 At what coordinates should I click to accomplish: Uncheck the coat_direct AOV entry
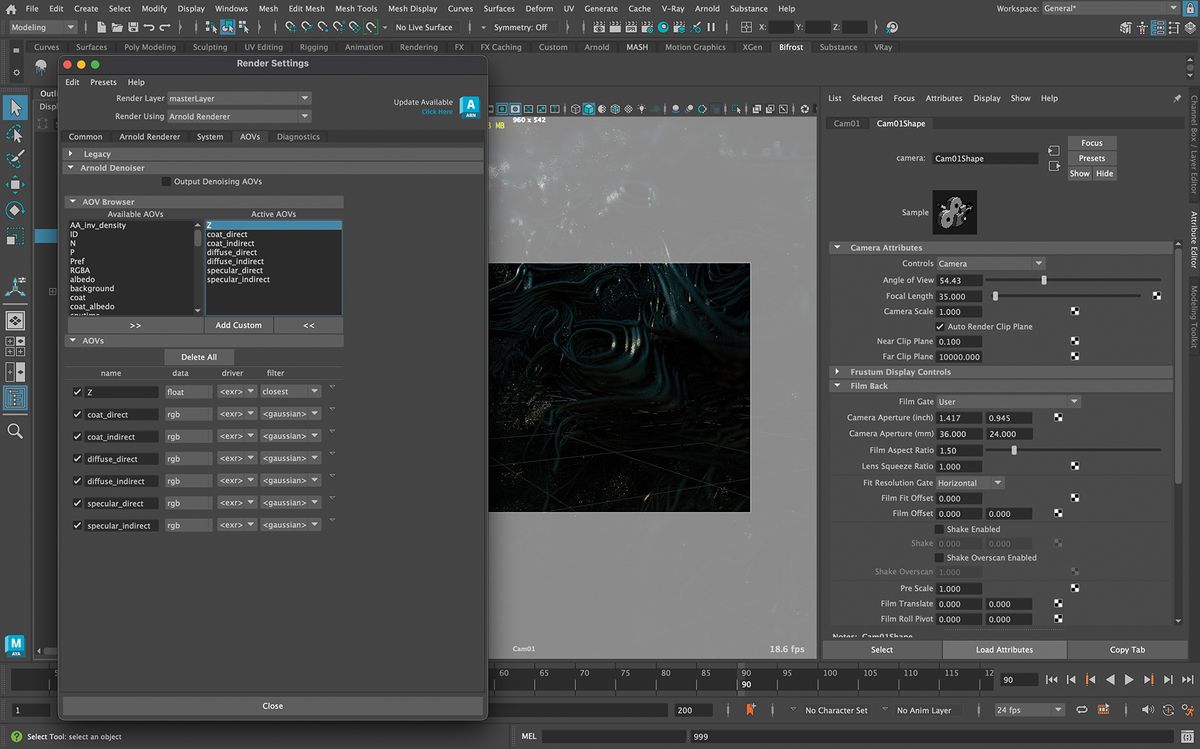click(x=77, y=413)
